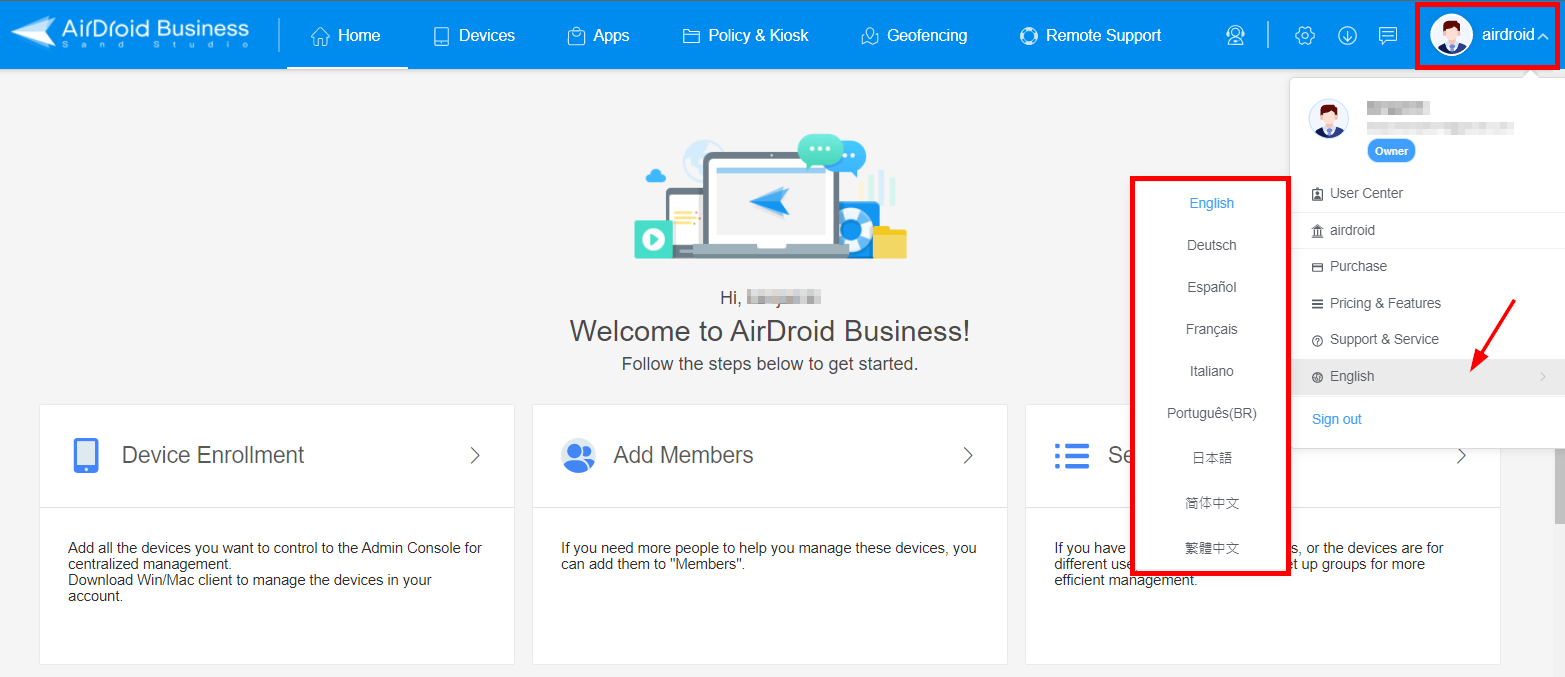Image resolution: width=1565 pixels, height=677 pixels.
Task: Click the Owner badge
Action: pos(1391,151)
